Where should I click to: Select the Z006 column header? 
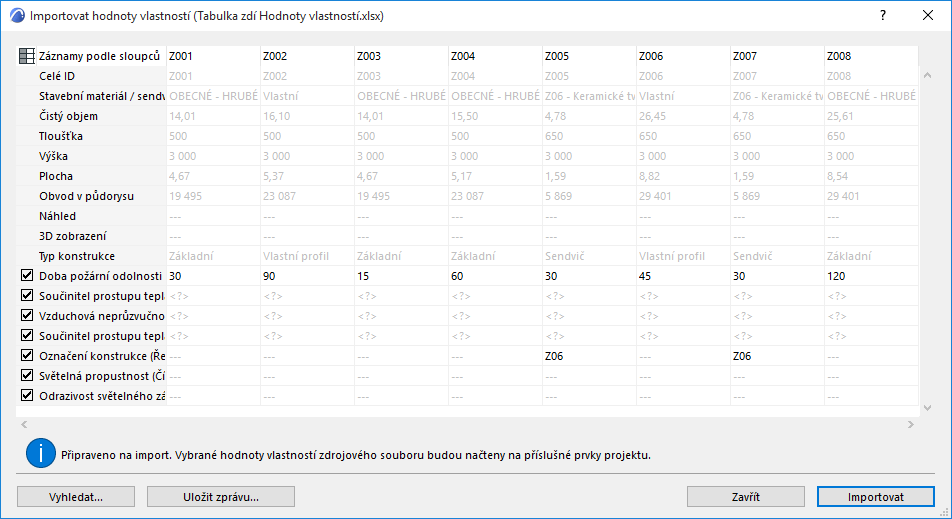[684, 56]
